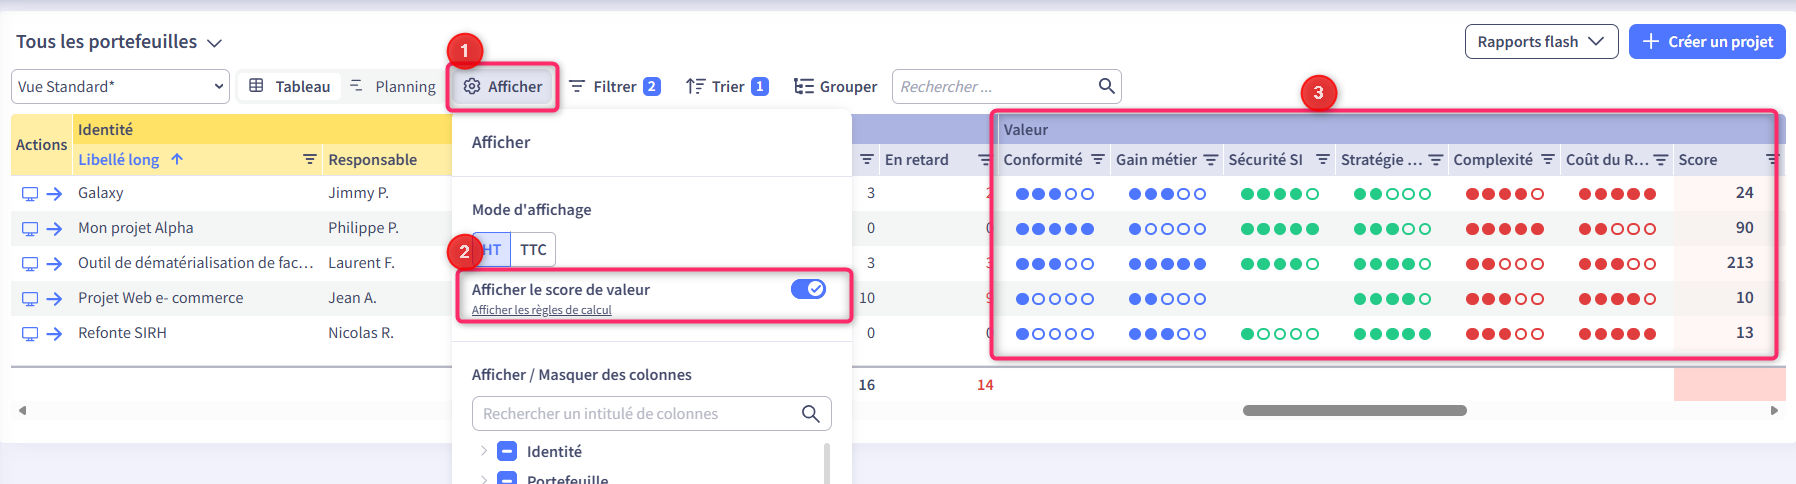This screenshot has height=484, width=1796.
Task: Click the sort arrow next to Libellé long
Action: [177, 159]
